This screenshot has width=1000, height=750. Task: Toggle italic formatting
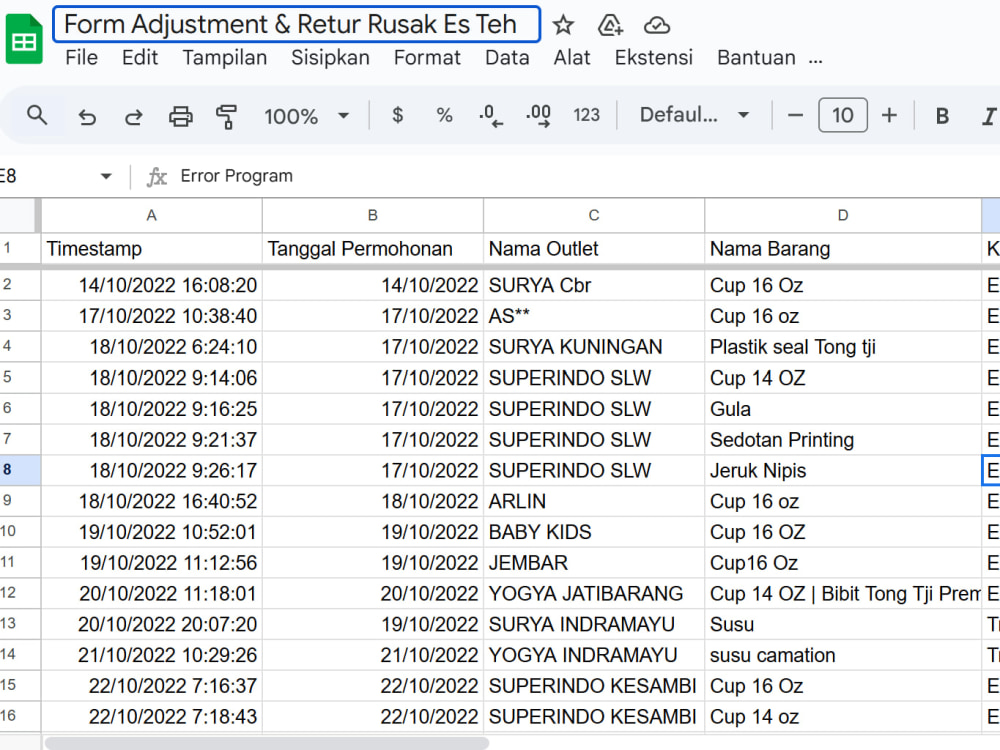pyautogui.click(x=989, y=116)
